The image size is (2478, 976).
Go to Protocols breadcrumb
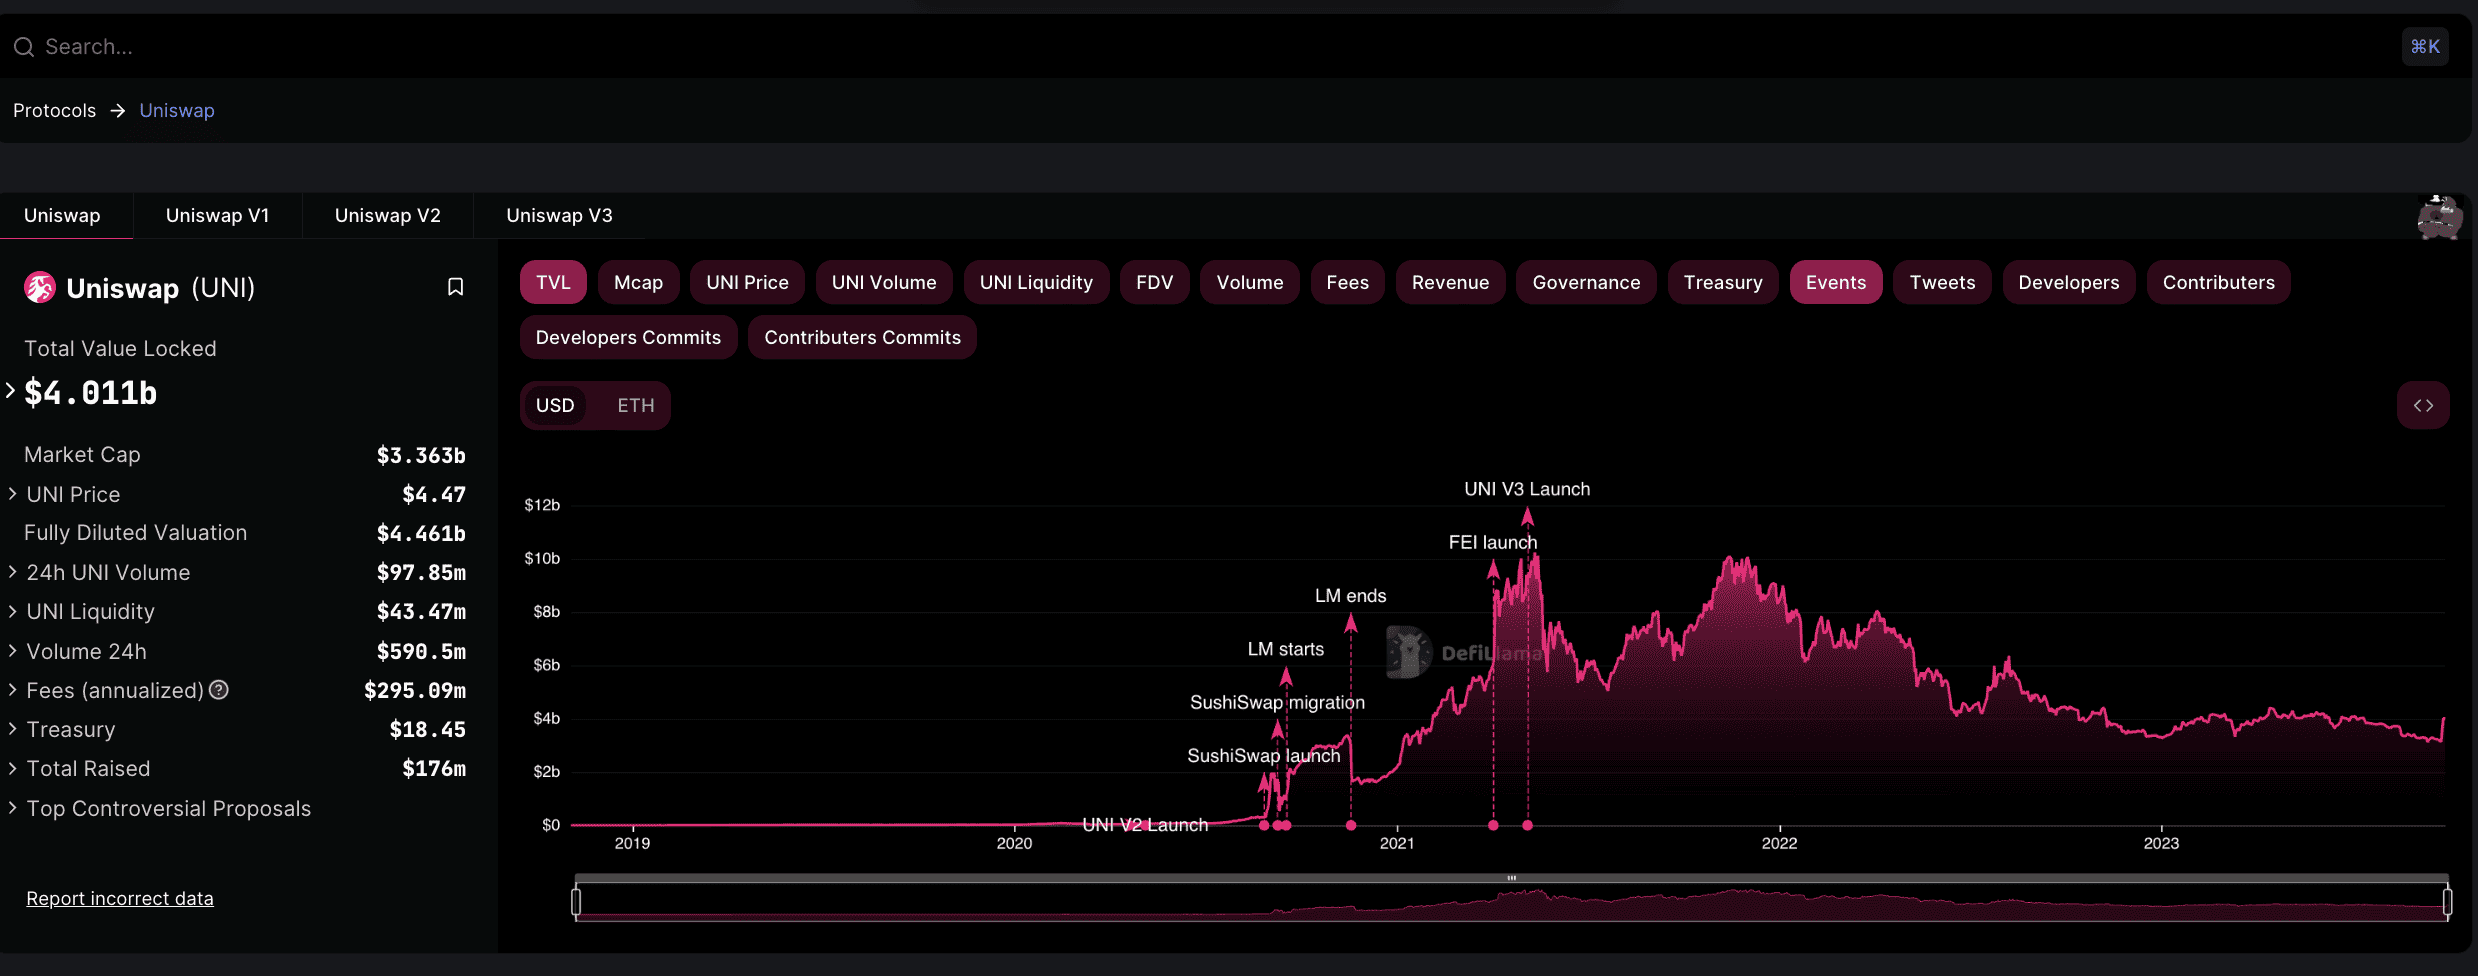[54, 110]
